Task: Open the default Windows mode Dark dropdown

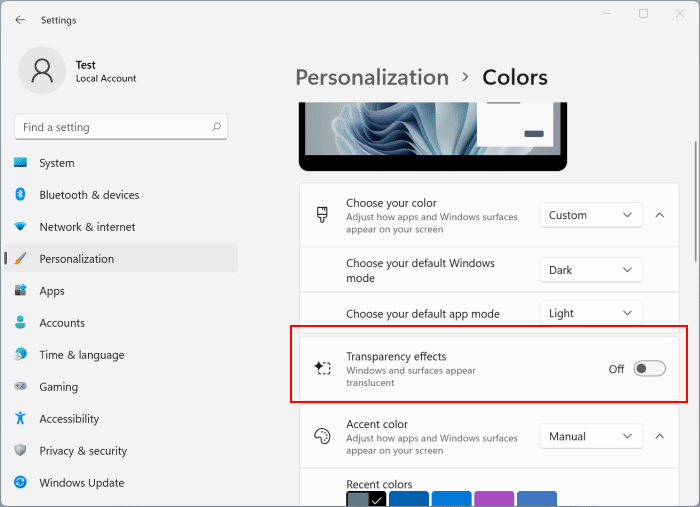Action: coord(591,270)
